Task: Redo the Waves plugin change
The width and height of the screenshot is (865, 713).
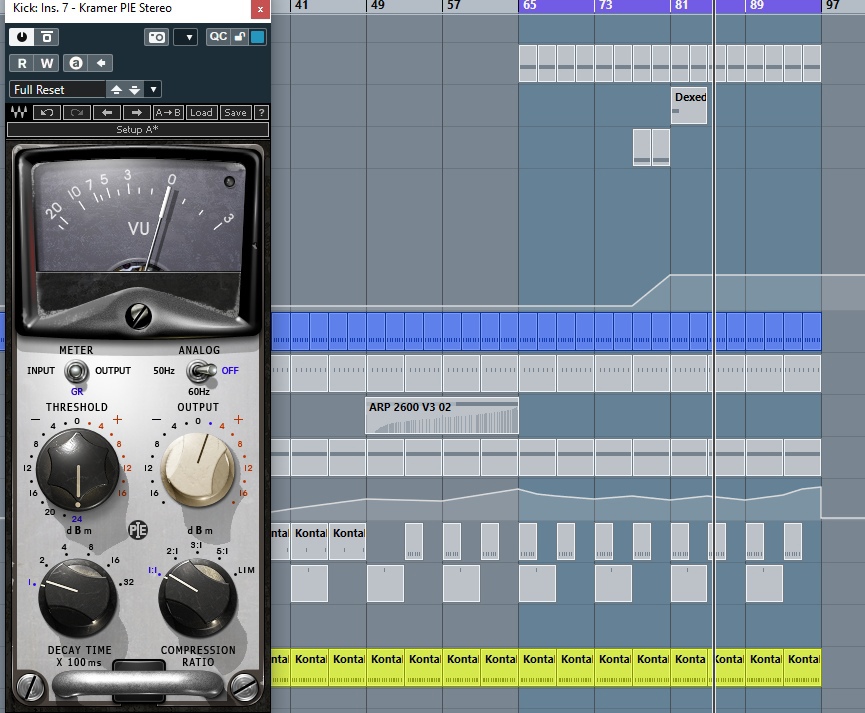Action: tap(77, 113)
